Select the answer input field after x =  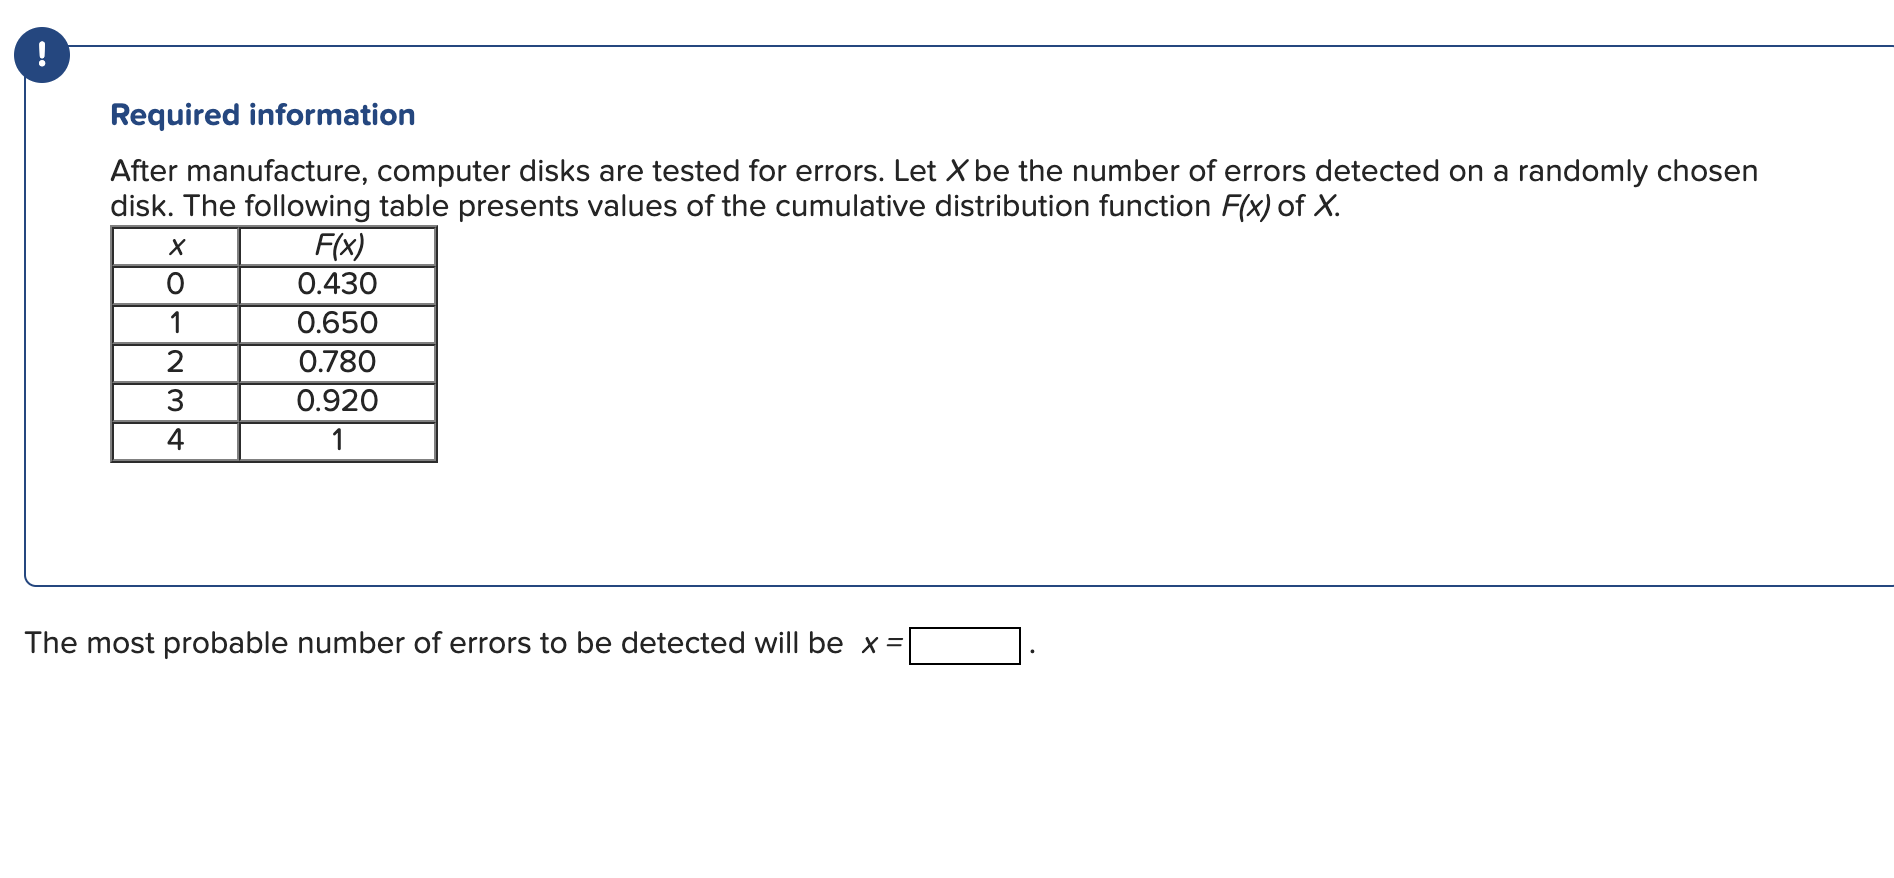click(963, 645)
